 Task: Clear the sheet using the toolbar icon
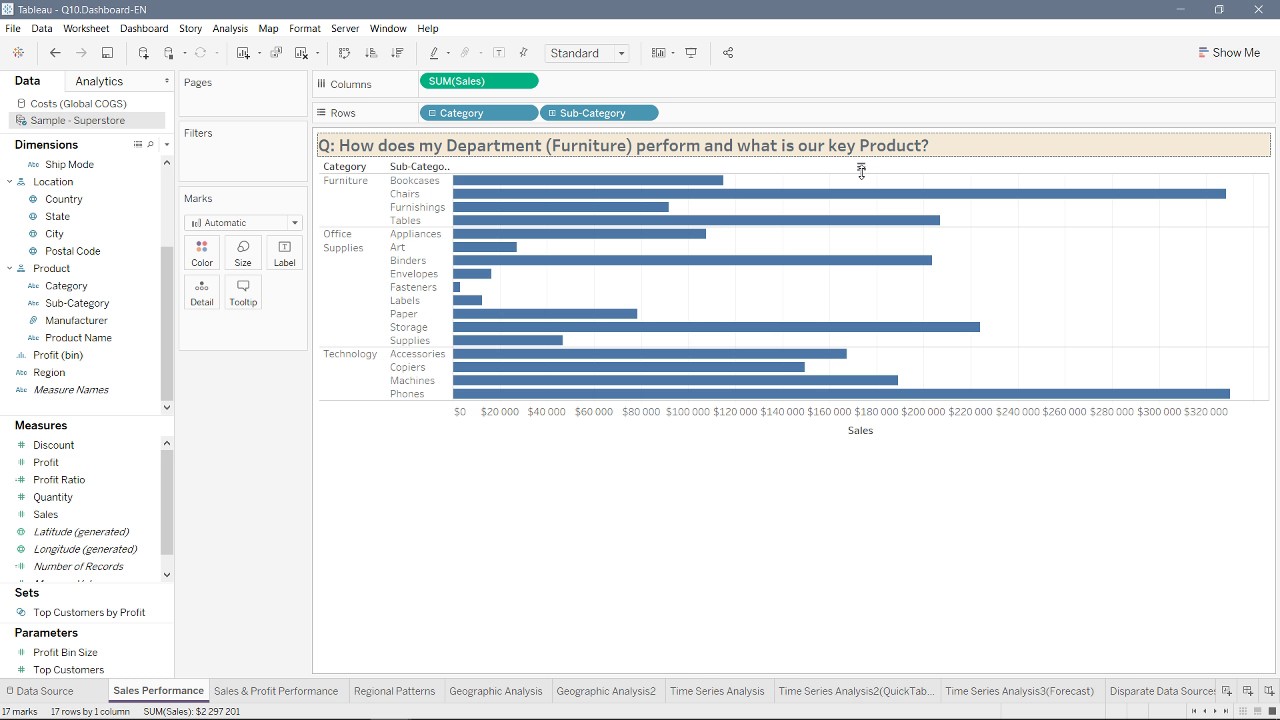tap(301, 53)
